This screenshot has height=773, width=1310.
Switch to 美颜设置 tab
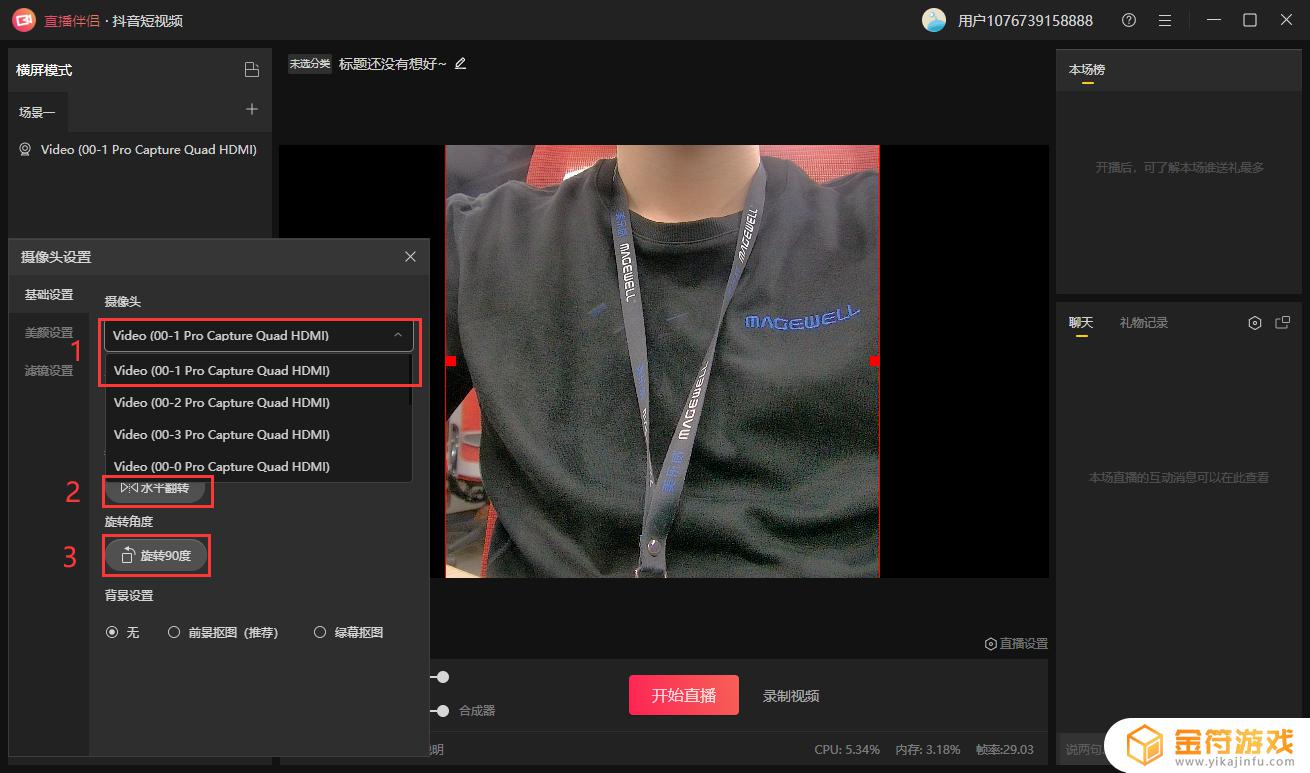(x=49, y=333)
